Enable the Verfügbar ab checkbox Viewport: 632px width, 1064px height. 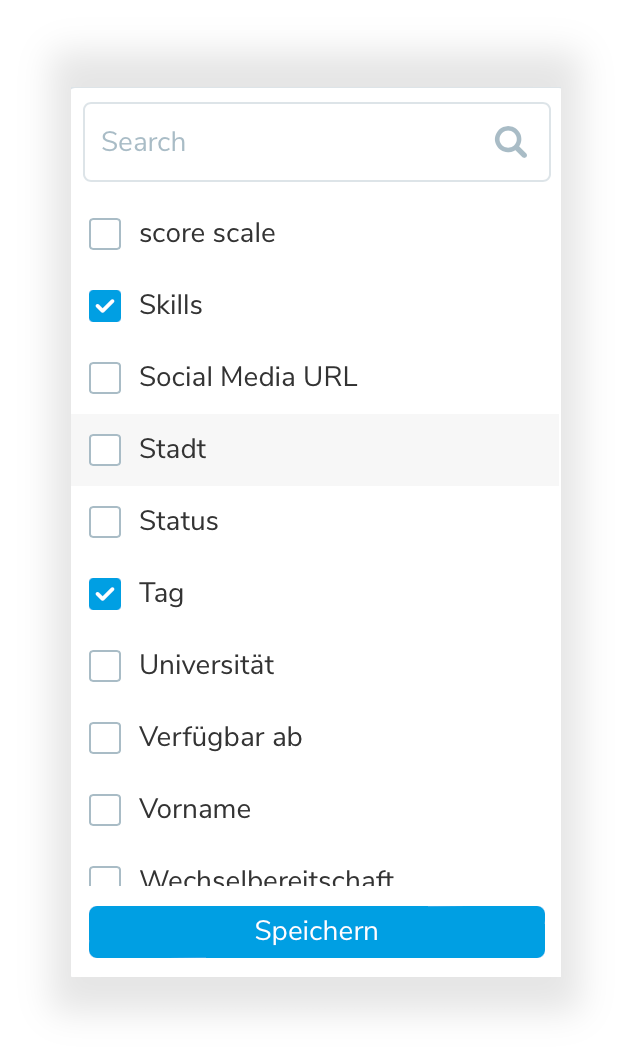point(105,738)
